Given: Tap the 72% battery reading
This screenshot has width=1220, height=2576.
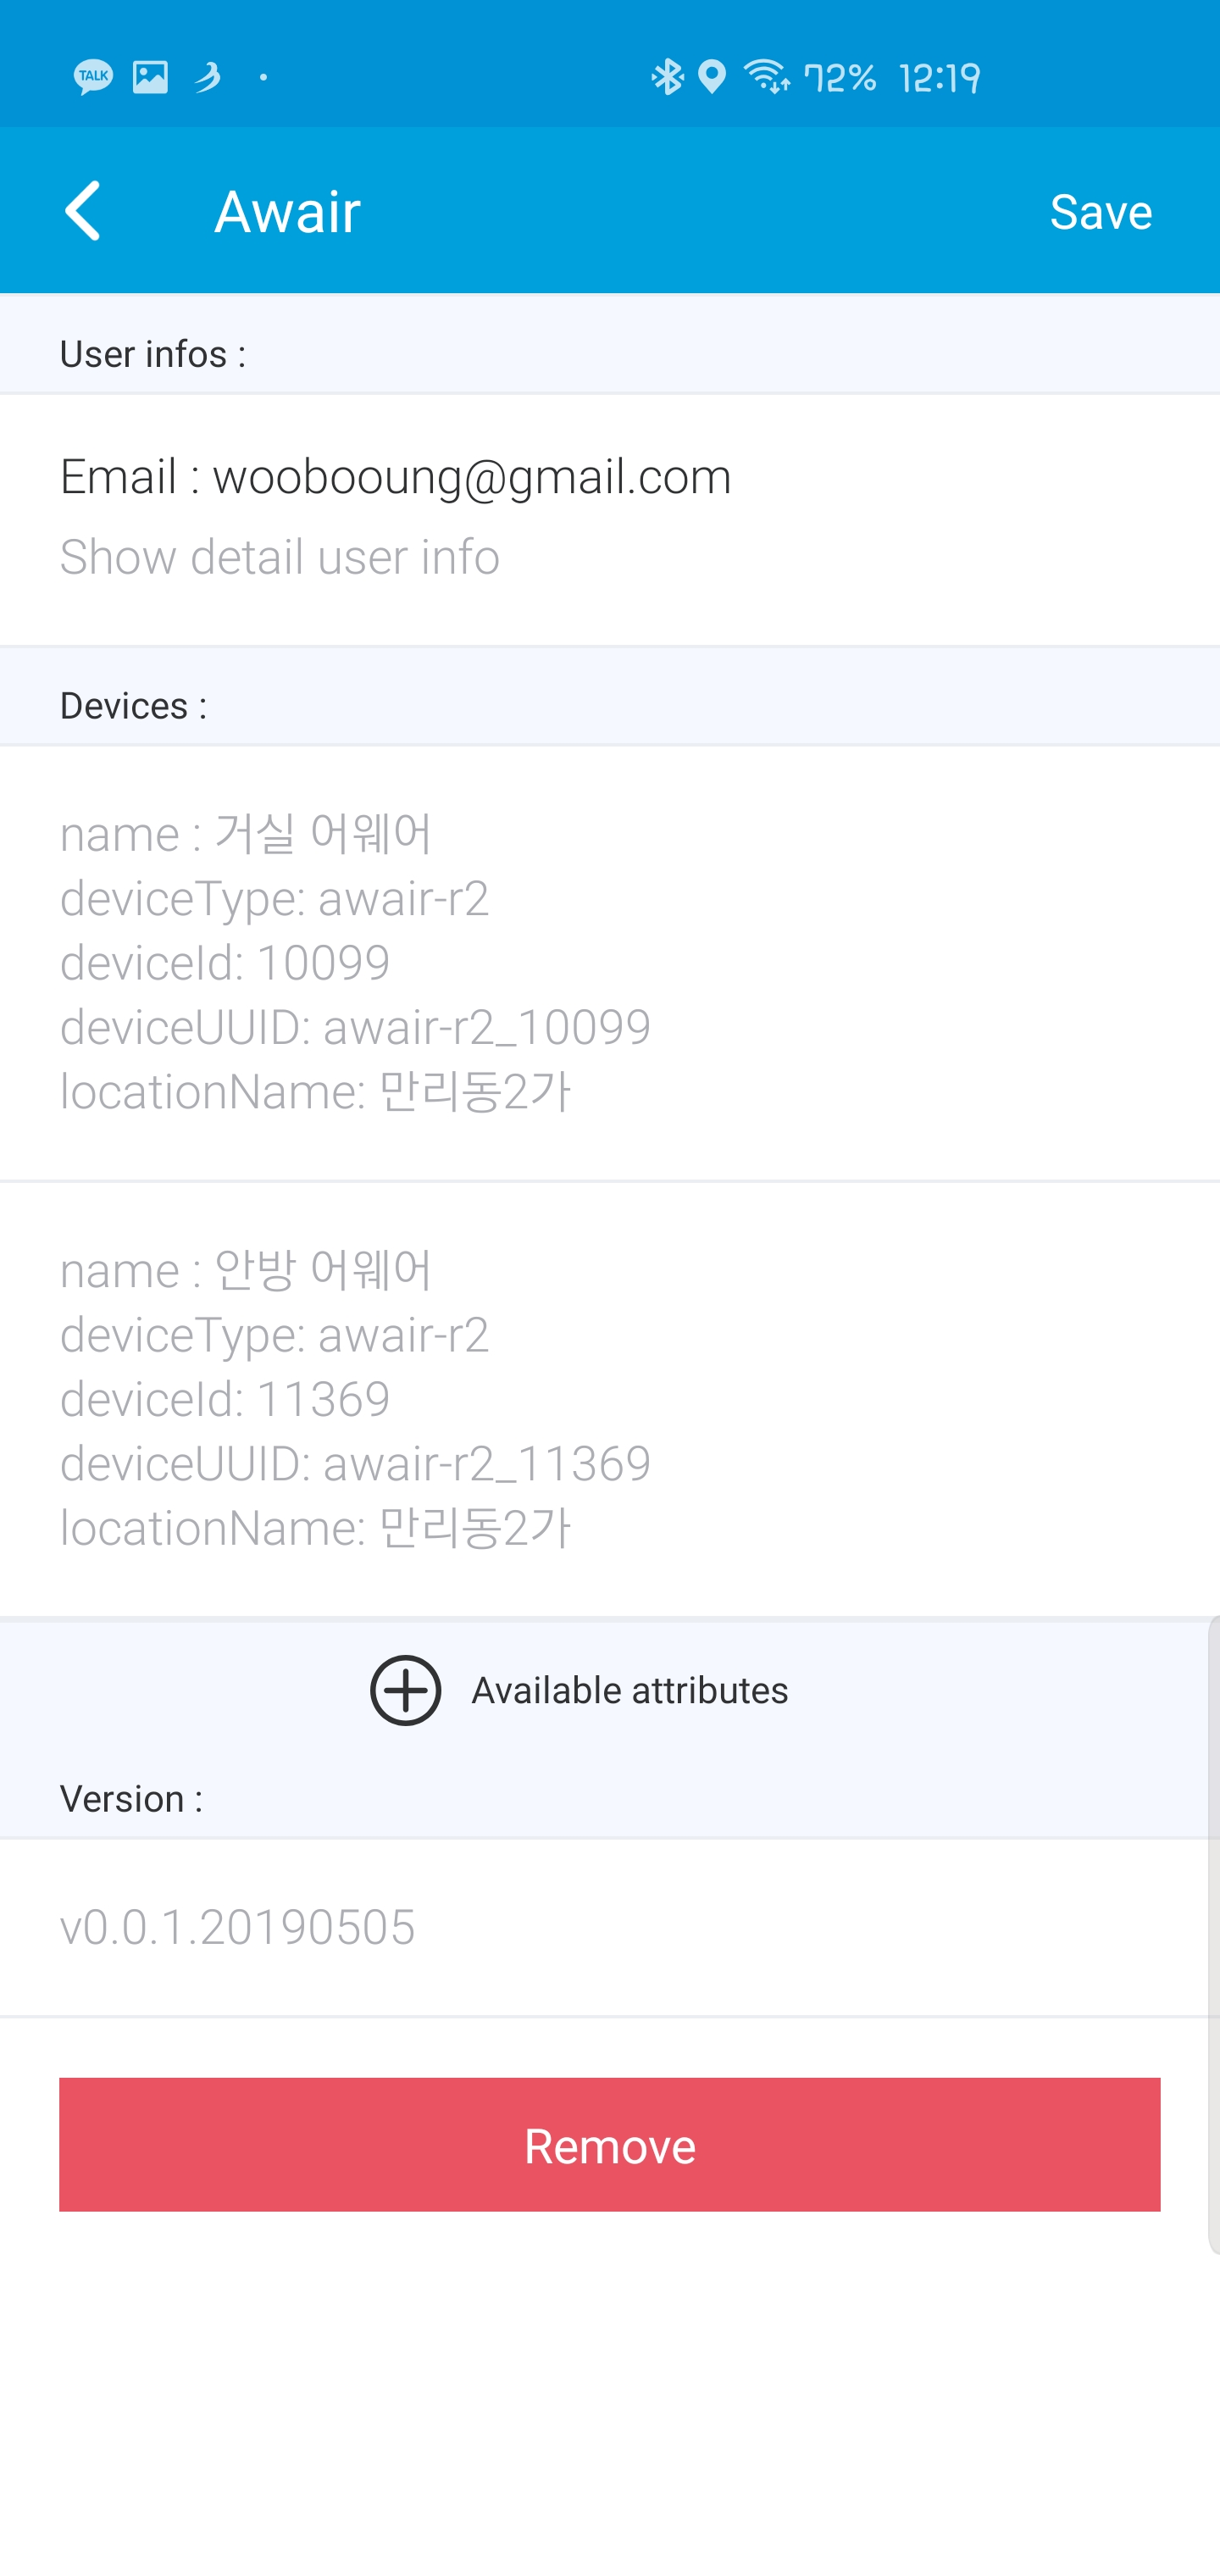Looking at the screenshot, I should pyautogui.click(x=840, y=77).
